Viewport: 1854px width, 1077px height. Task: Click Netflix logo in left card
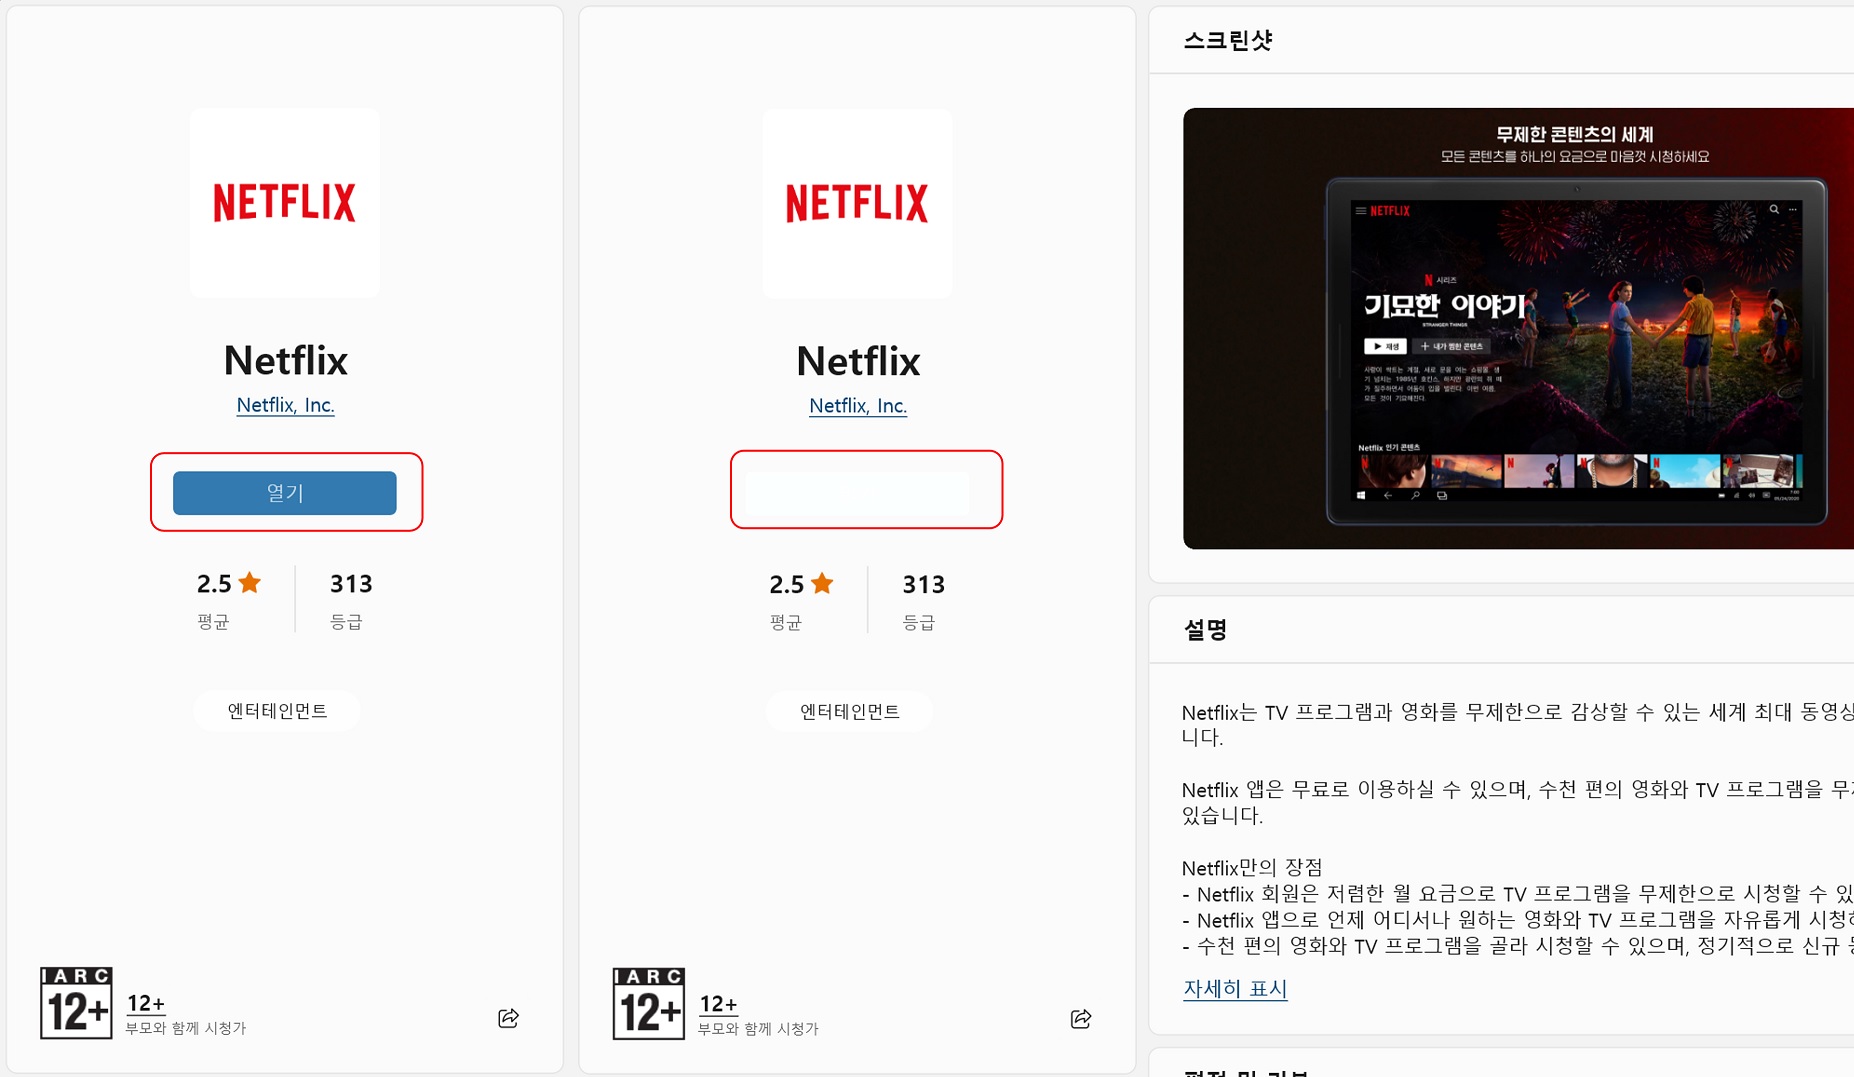click(285, 203)
